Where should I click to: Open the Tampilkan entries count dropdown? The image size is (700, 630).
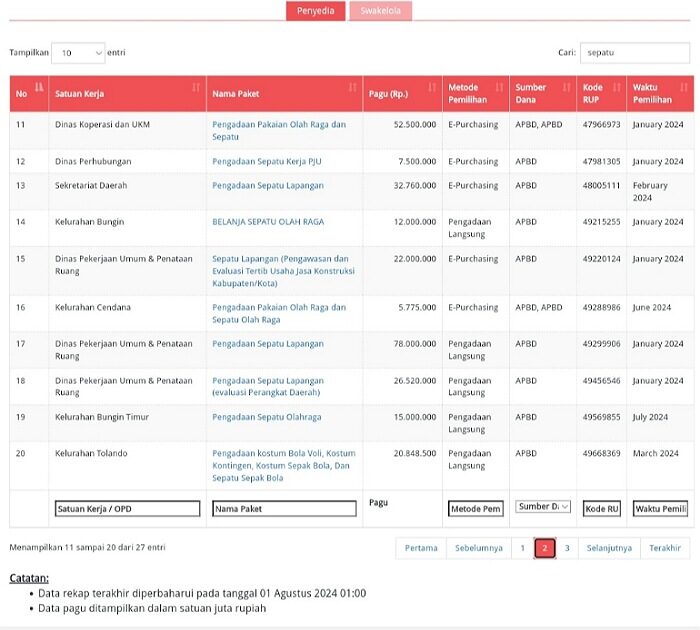[x=78, y=53]
